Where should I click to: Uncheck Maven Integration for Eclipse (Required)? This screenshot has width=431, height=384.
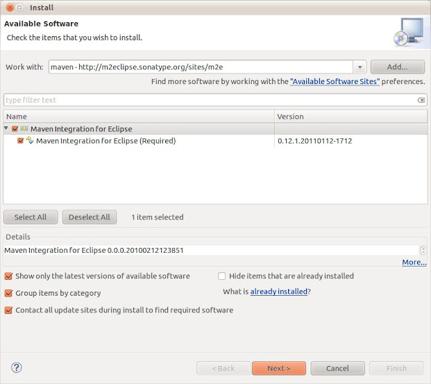click(x=21, y=141)
